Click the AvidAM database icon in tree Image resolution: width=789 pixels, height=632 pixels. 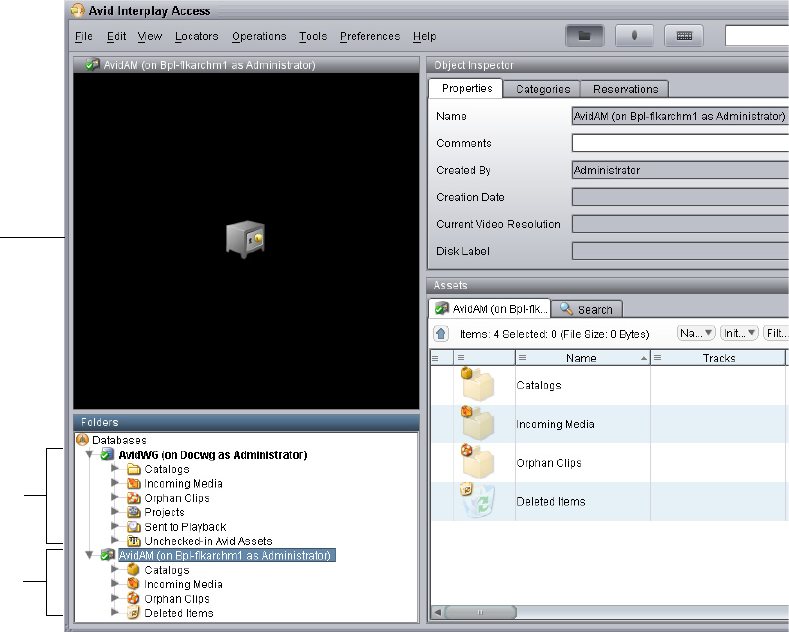coord(107,555)
